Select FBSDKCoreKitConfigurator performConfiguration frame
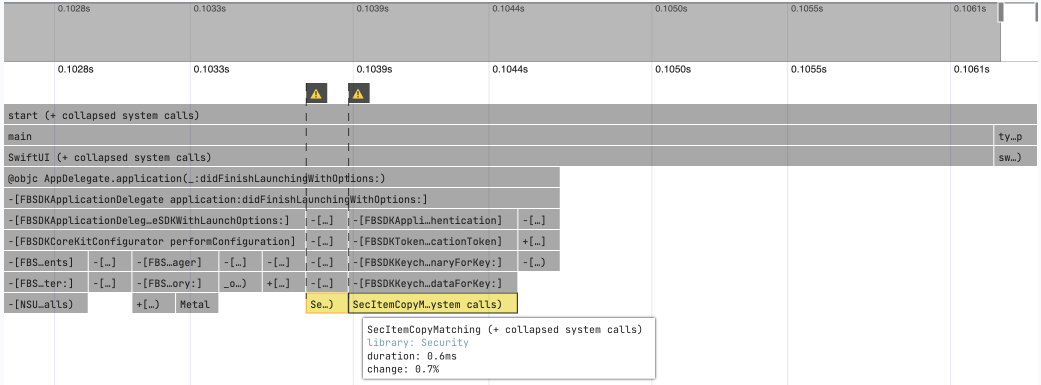The width and height of the screenshot is (1041, 385). tap(154, 241)
